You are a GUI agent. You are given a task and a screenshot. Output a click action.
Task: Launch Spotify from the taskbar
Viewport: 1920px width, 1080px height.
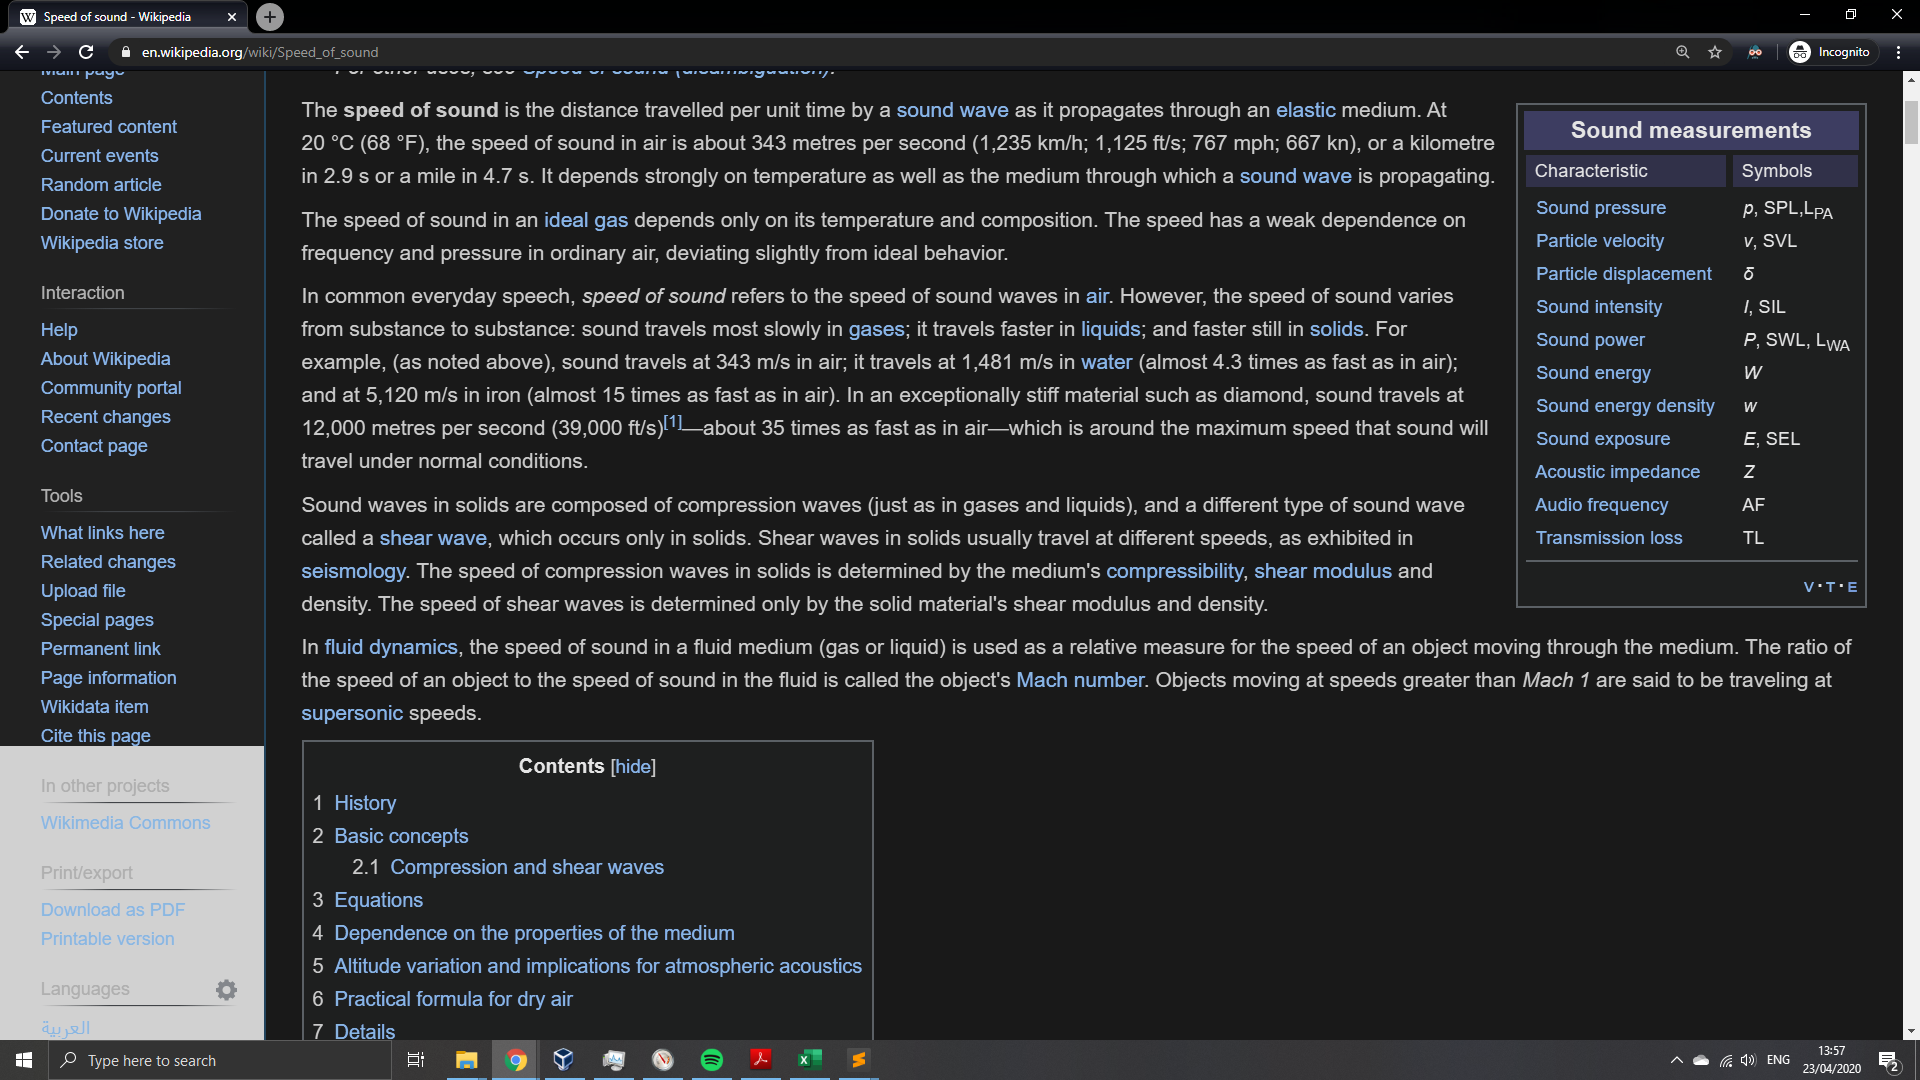click(712, 1060)
